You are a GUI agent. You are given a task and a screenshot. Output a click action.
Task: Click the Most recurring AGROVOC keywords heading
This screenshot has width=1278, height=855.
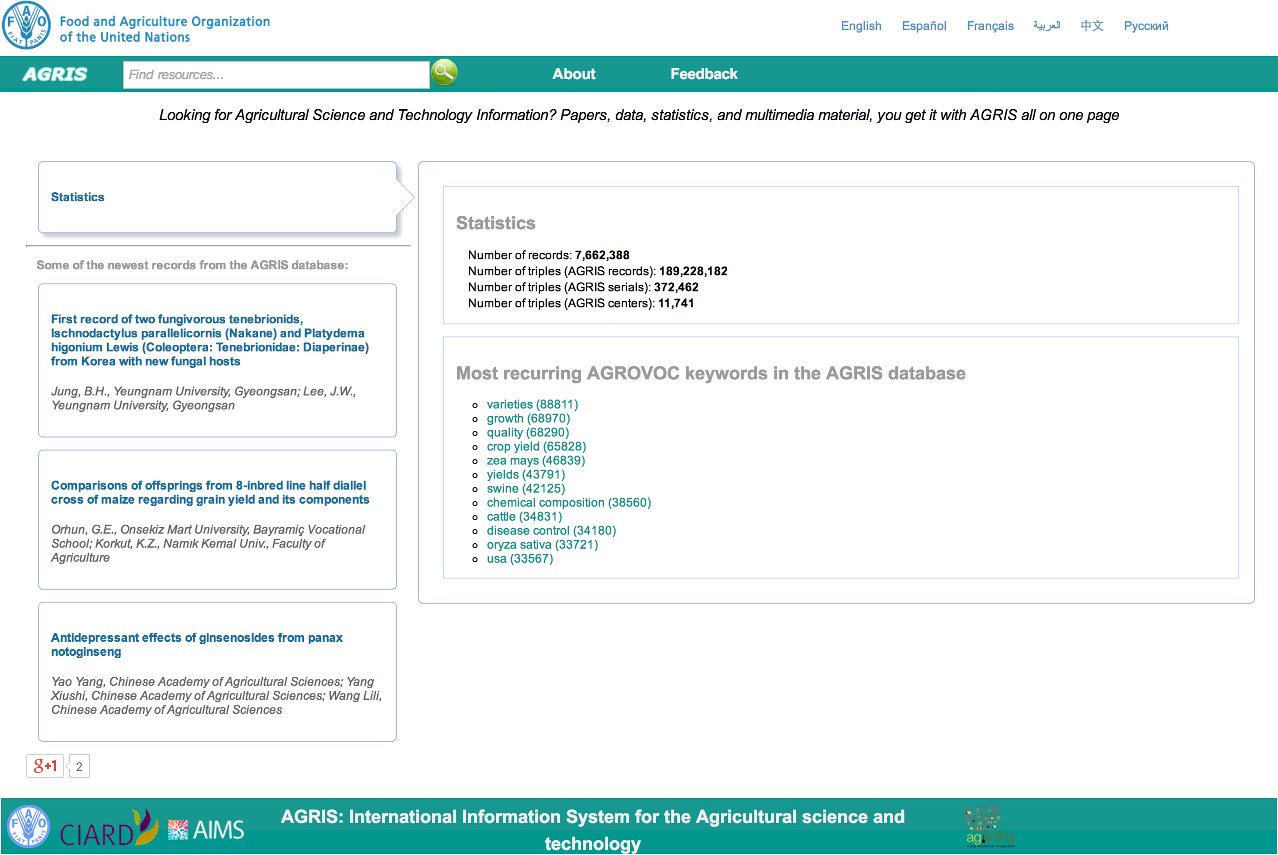point(711,374)
